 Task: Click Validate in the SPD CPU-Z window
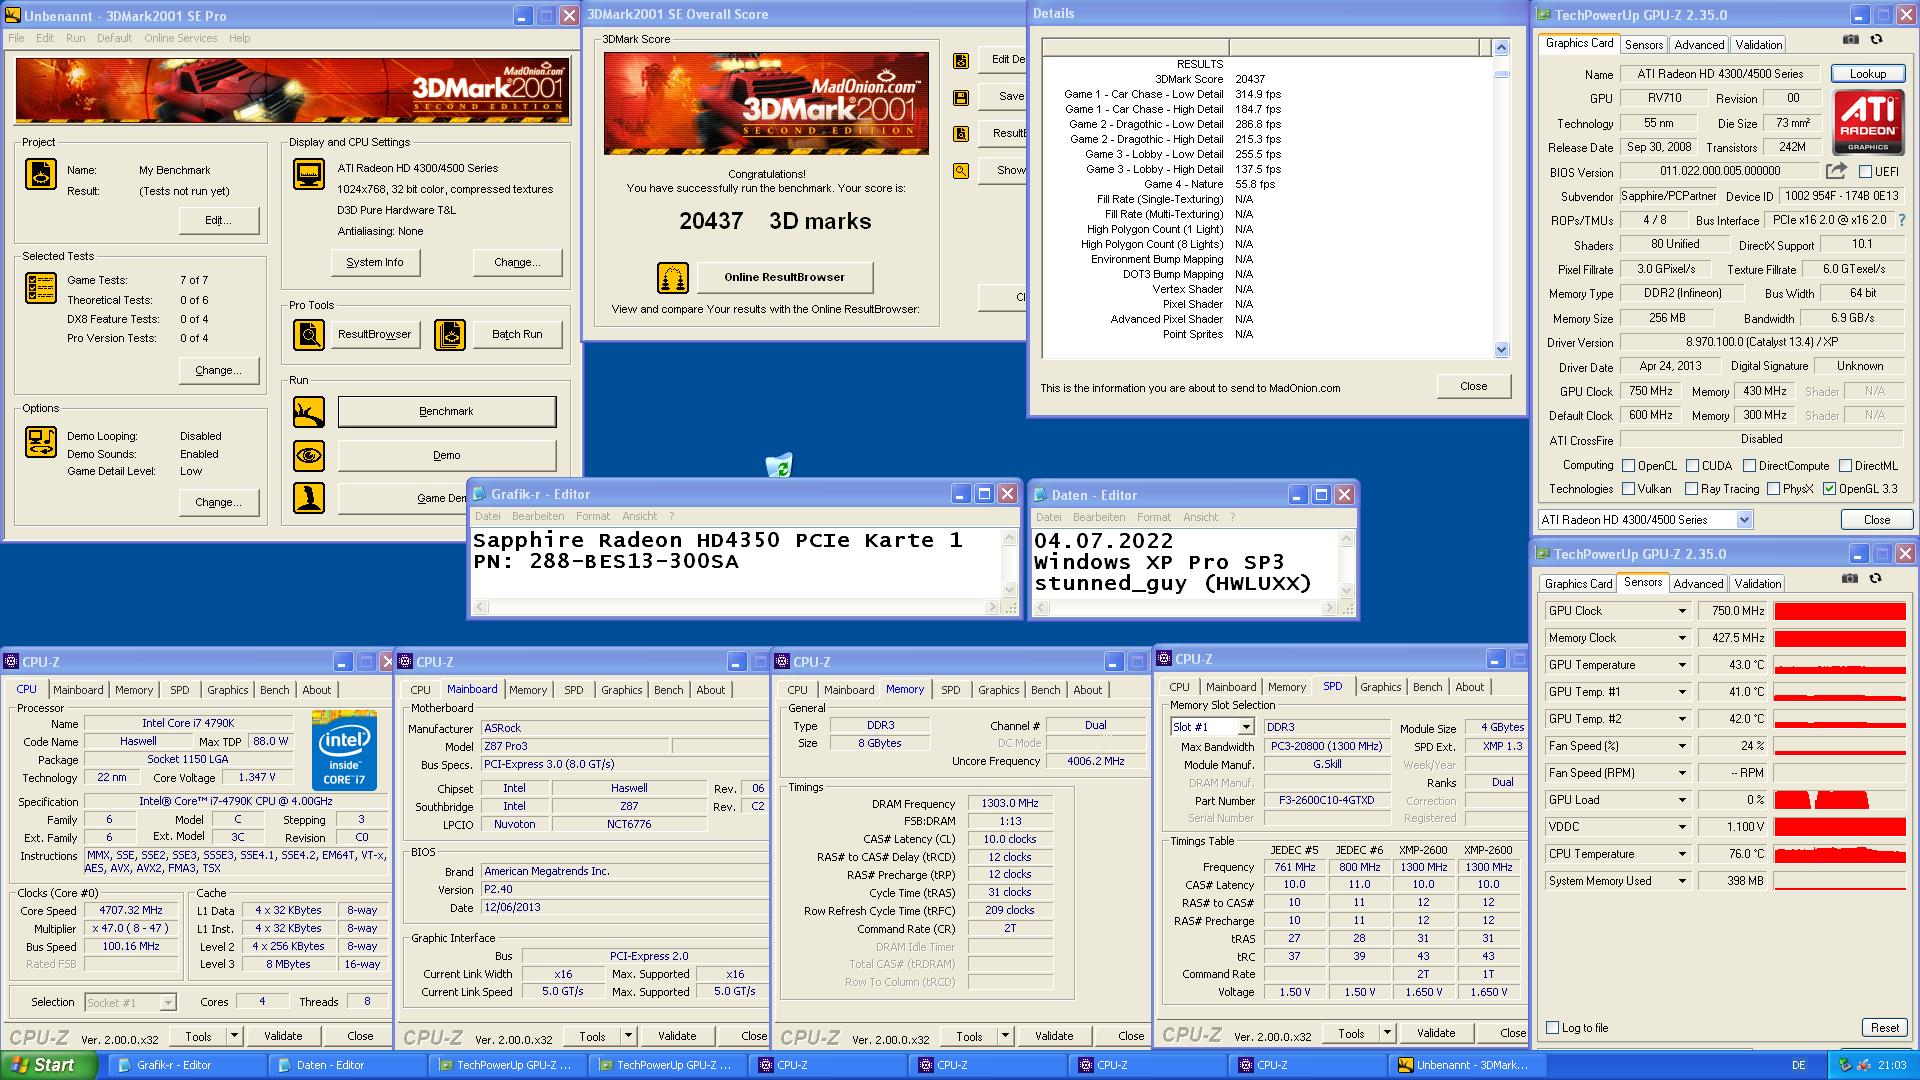1435,1033
